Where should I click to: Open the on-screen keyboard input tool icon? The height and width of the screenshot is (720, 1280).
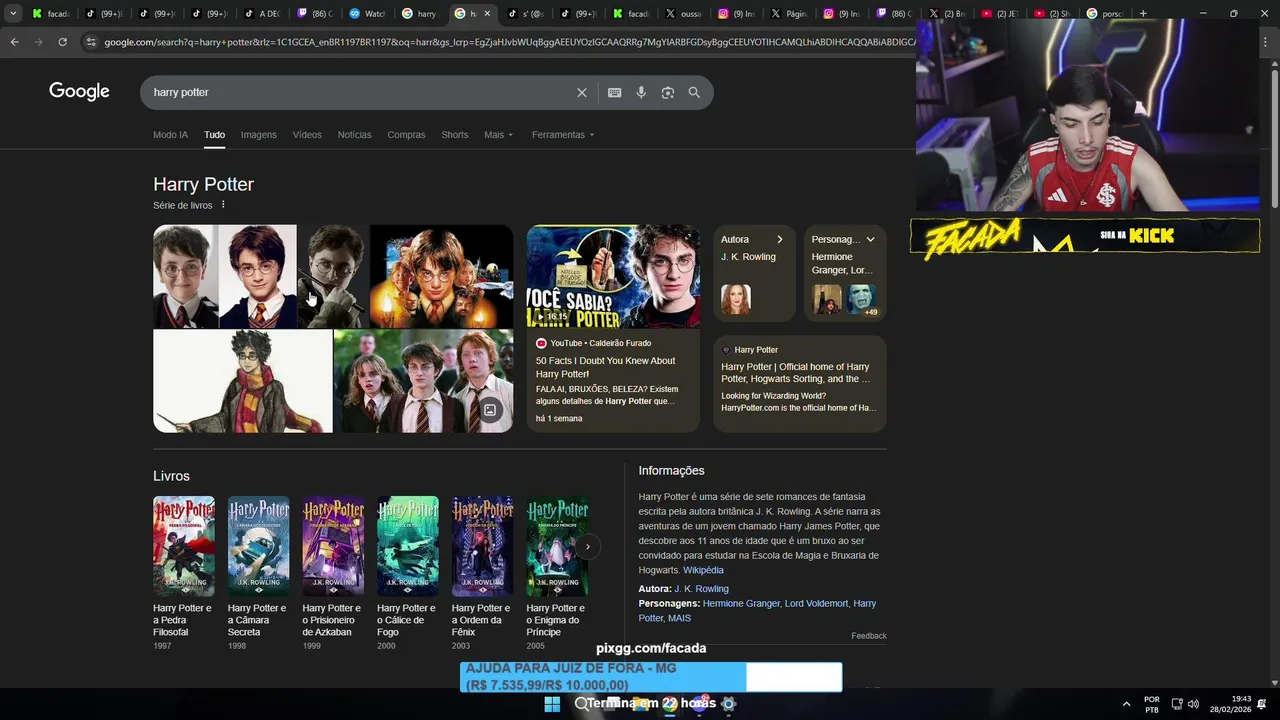point(615,92)
